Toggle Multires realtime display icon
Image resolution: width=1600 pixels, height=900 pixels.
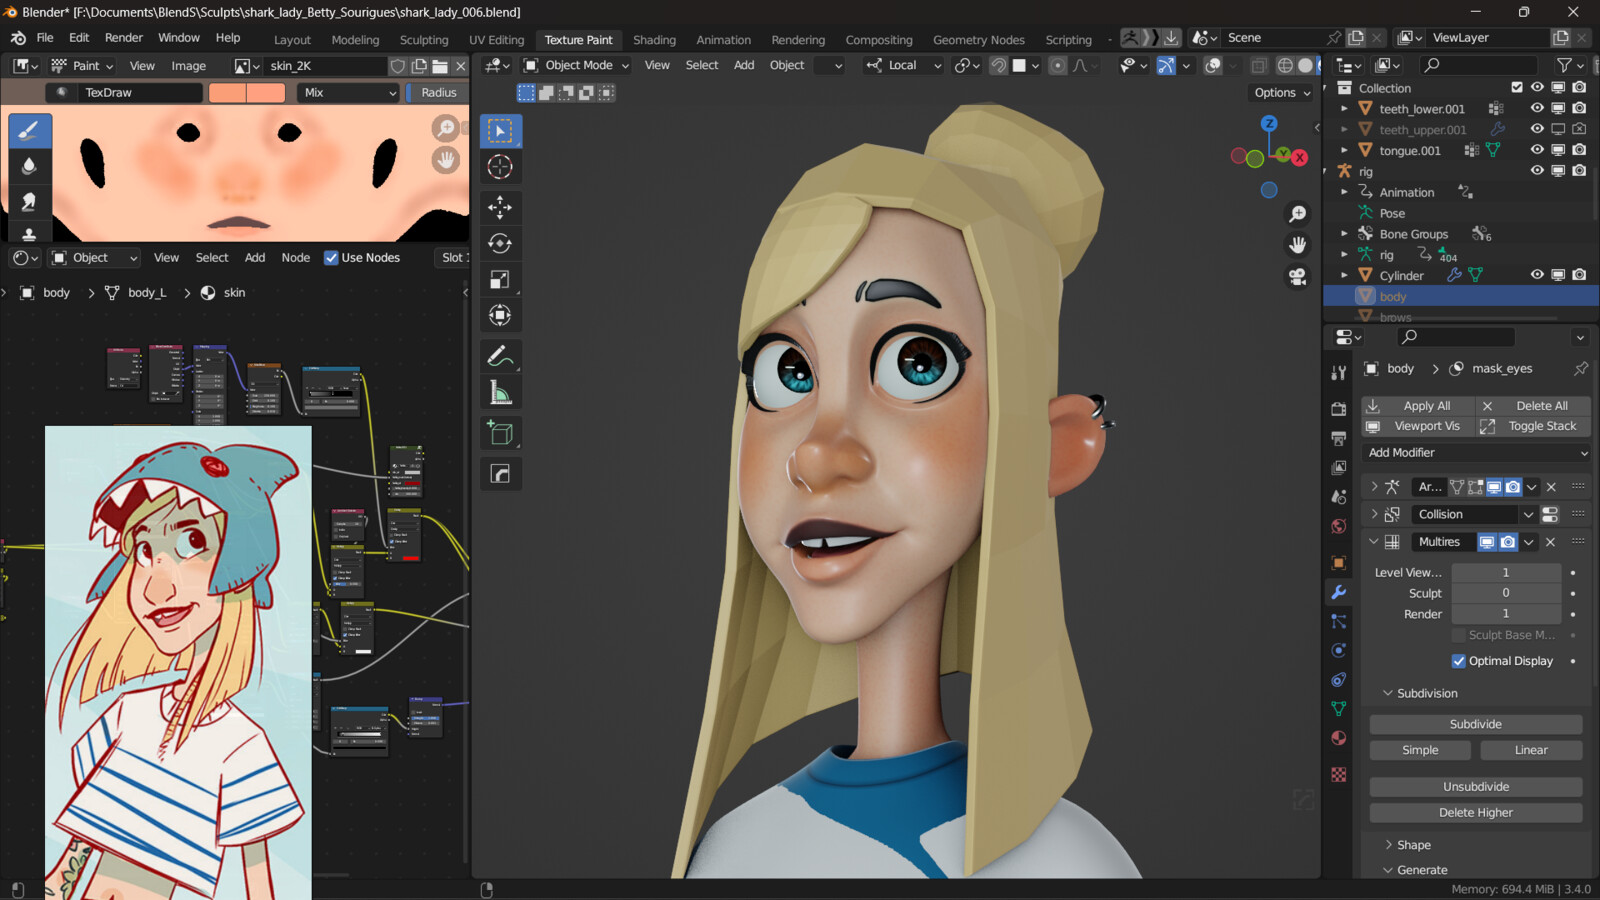1487,542
